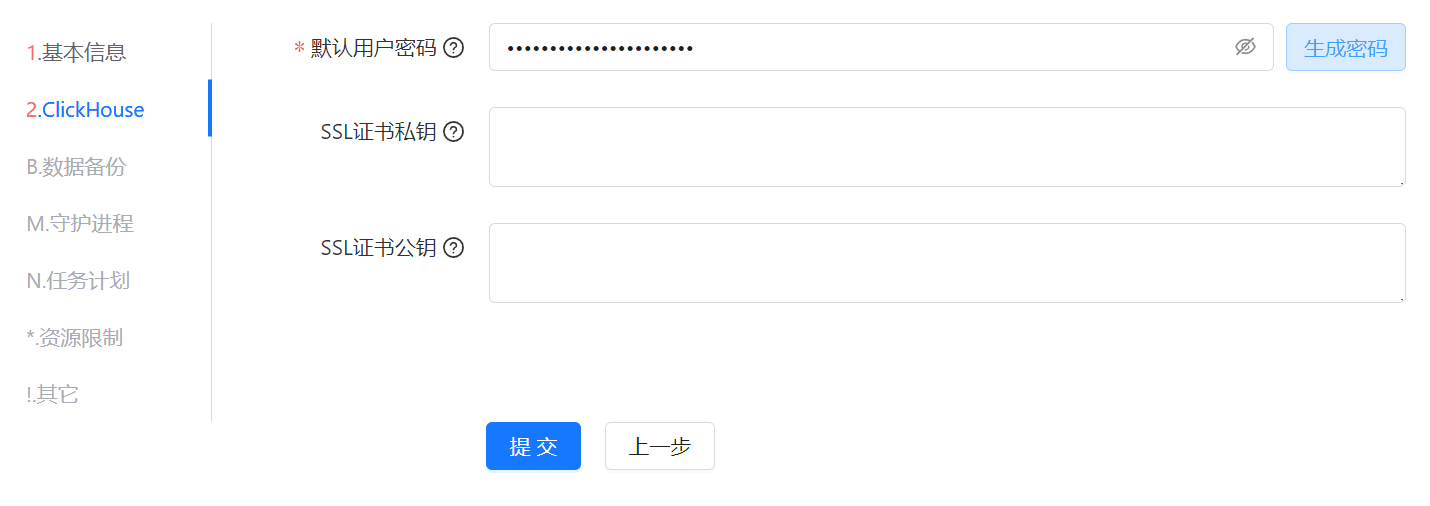
Task: Switch to the 1.基本信息 step
Action: [x=77, y=52]
